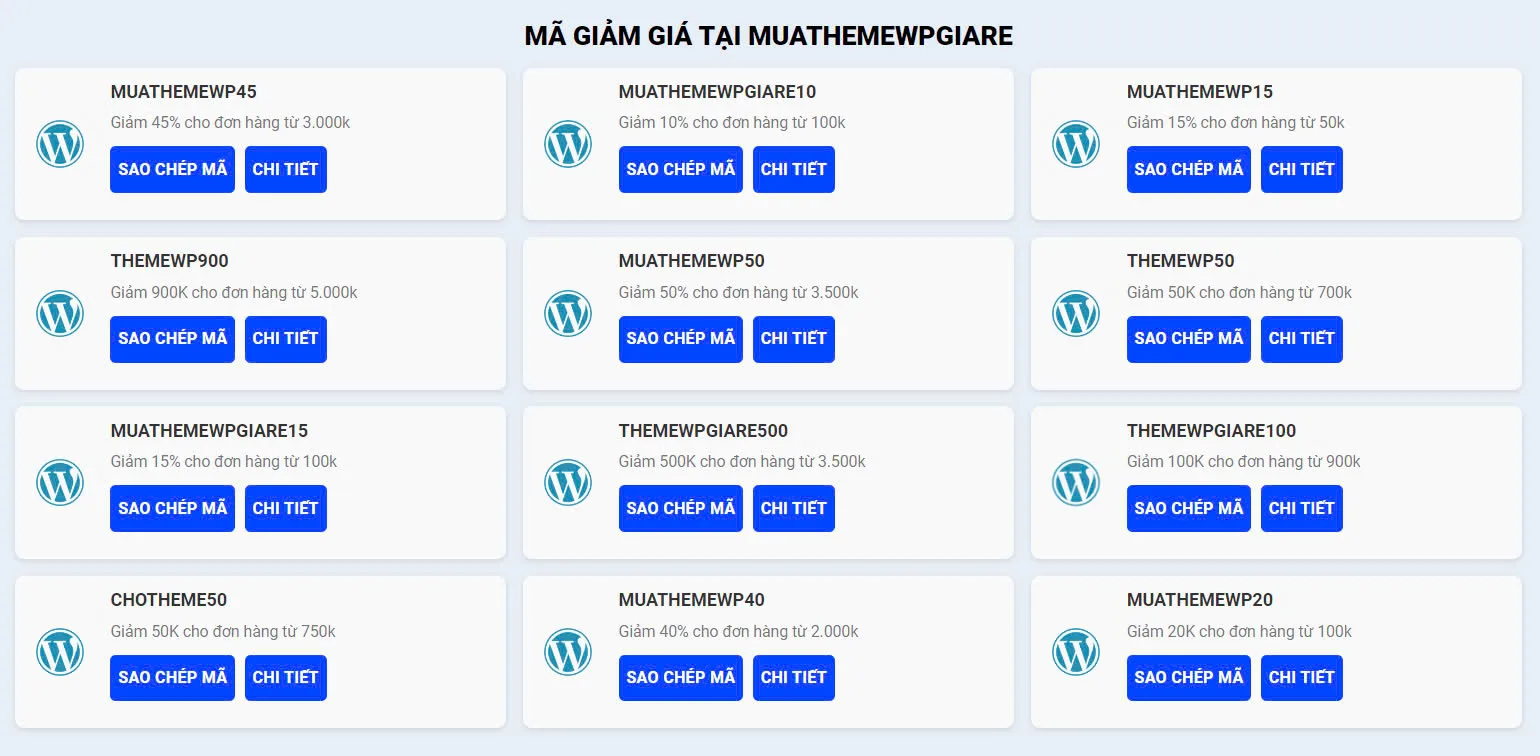
Task: View details of the THEMEWP50 coupon
Action: (x=1301, y=338)
